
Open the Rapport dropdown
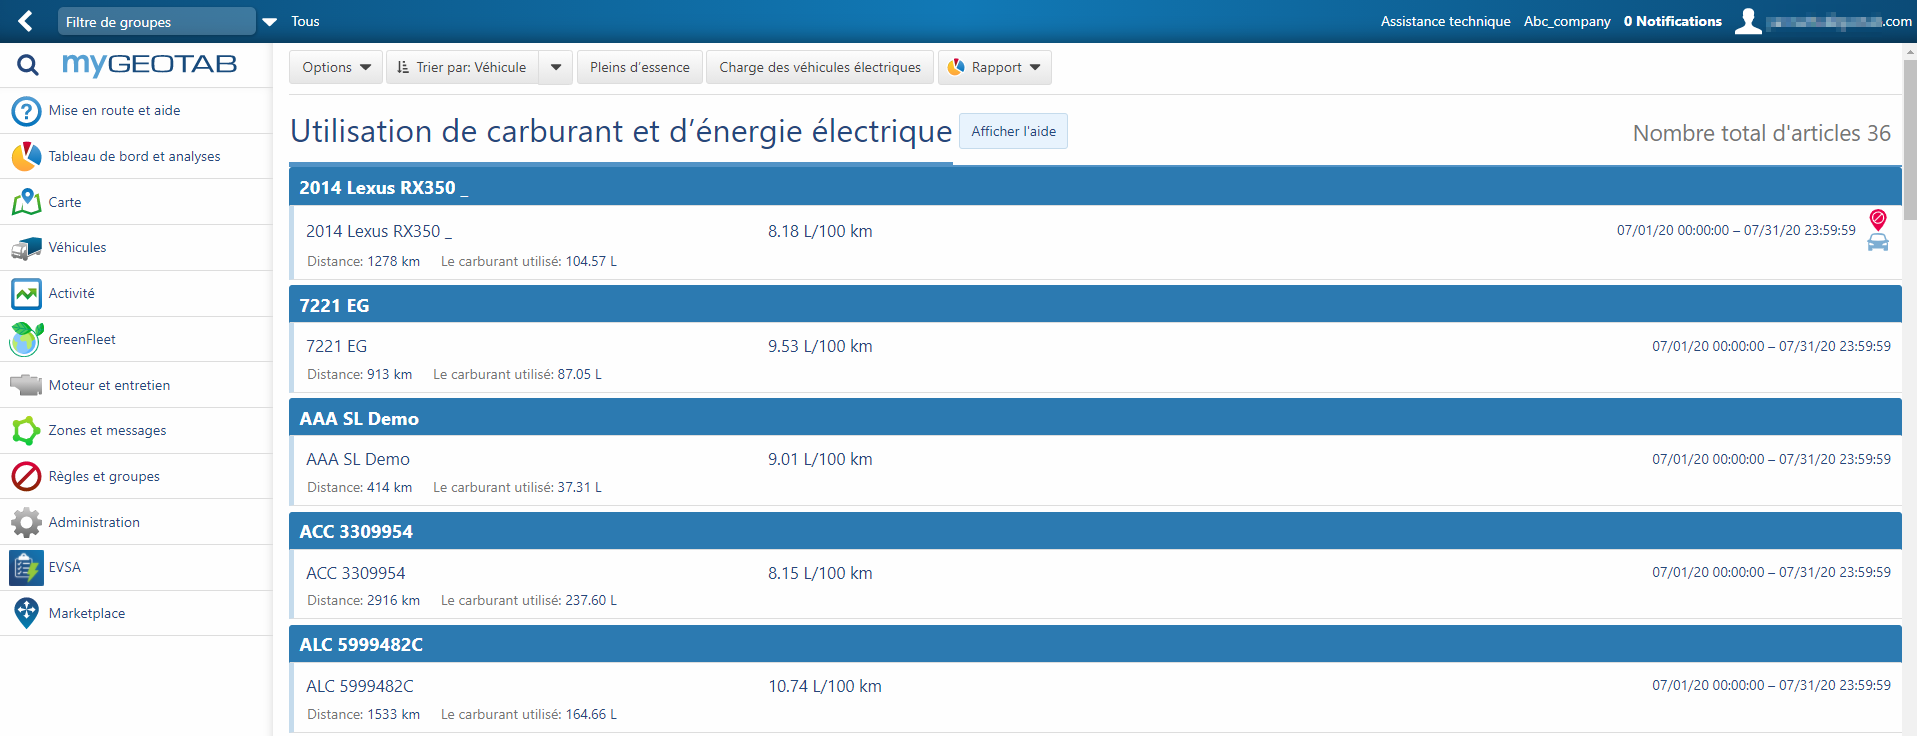point(995,67)
